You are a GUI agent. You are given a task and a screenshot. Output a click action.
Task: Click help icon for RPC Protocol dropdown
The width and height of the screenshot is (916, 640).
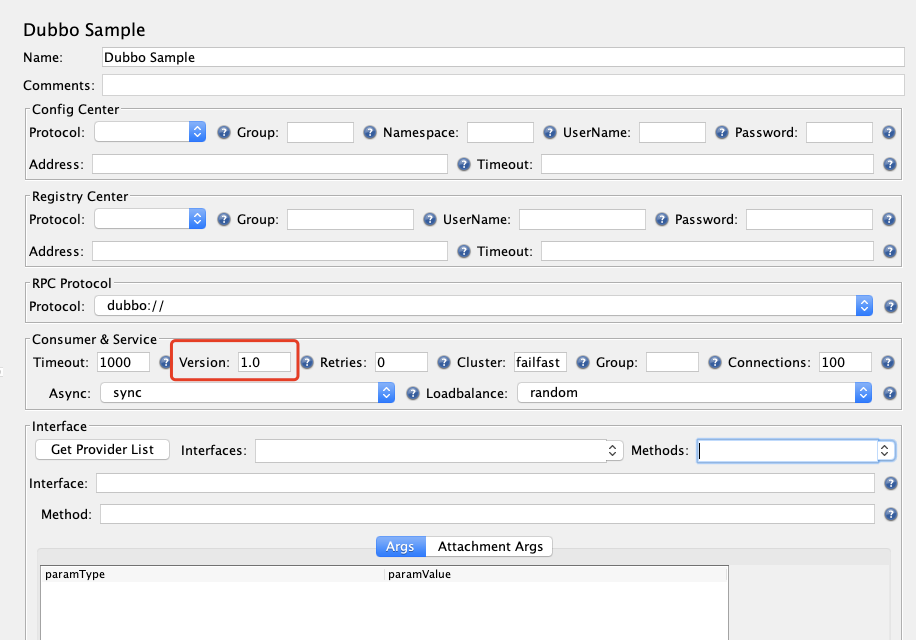point(890,307)
